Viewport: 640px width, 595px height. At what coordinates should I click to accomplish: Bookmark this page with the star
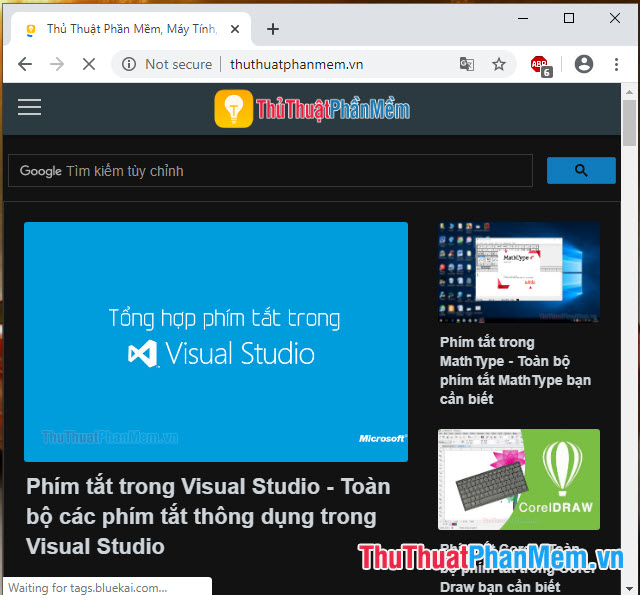tap(499, 64)
